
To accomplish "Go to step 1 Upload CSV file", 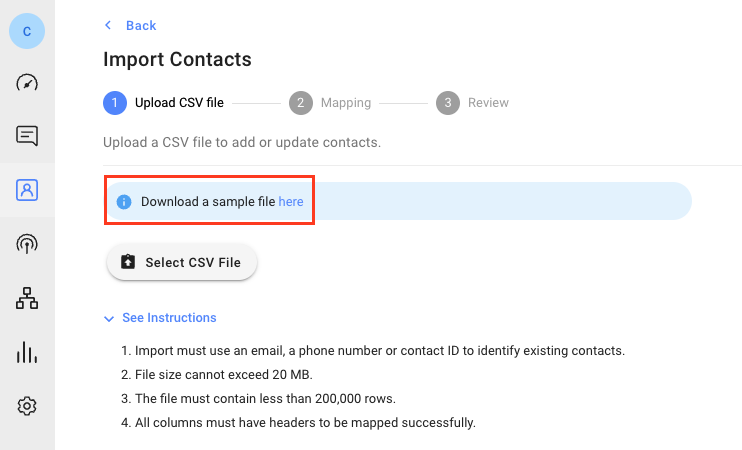I will (x=179, y=103).
